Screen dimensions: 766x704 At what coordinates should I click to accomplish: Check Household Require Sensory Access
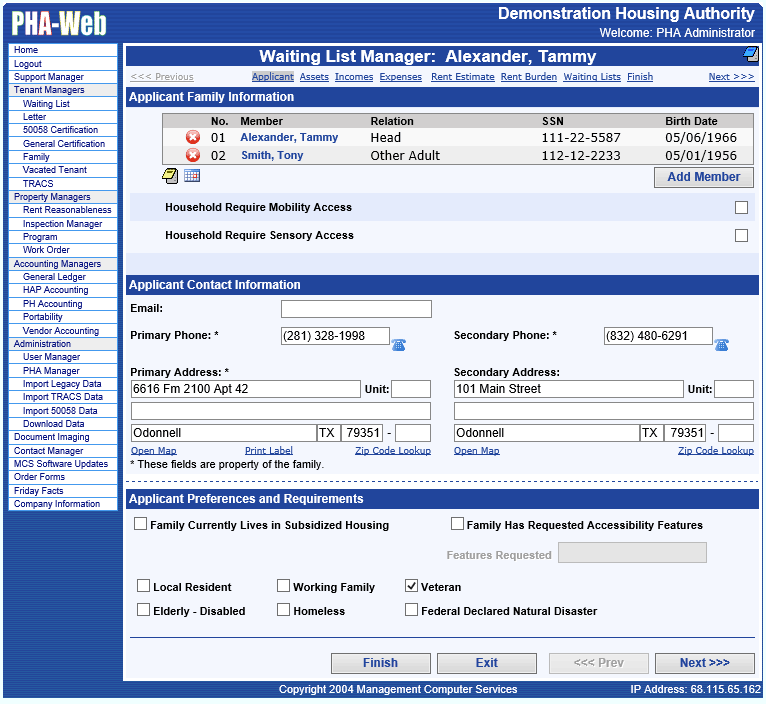click(x=741, y=235)
